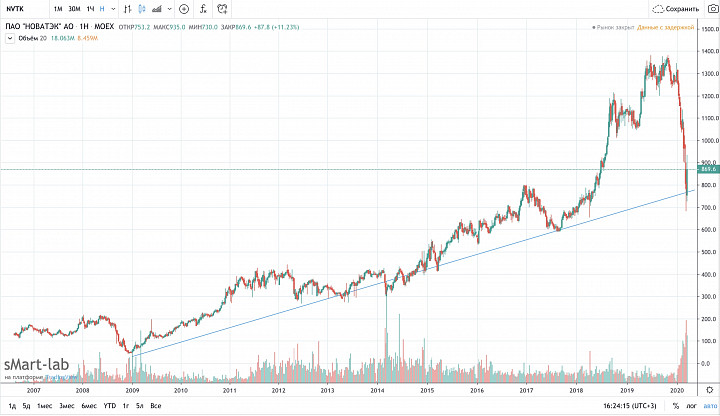Image resolution: width=720 pixels, height=416 pixels.
Task: Collapse the Объём indicator legend arrow
Action: [10, 39]
